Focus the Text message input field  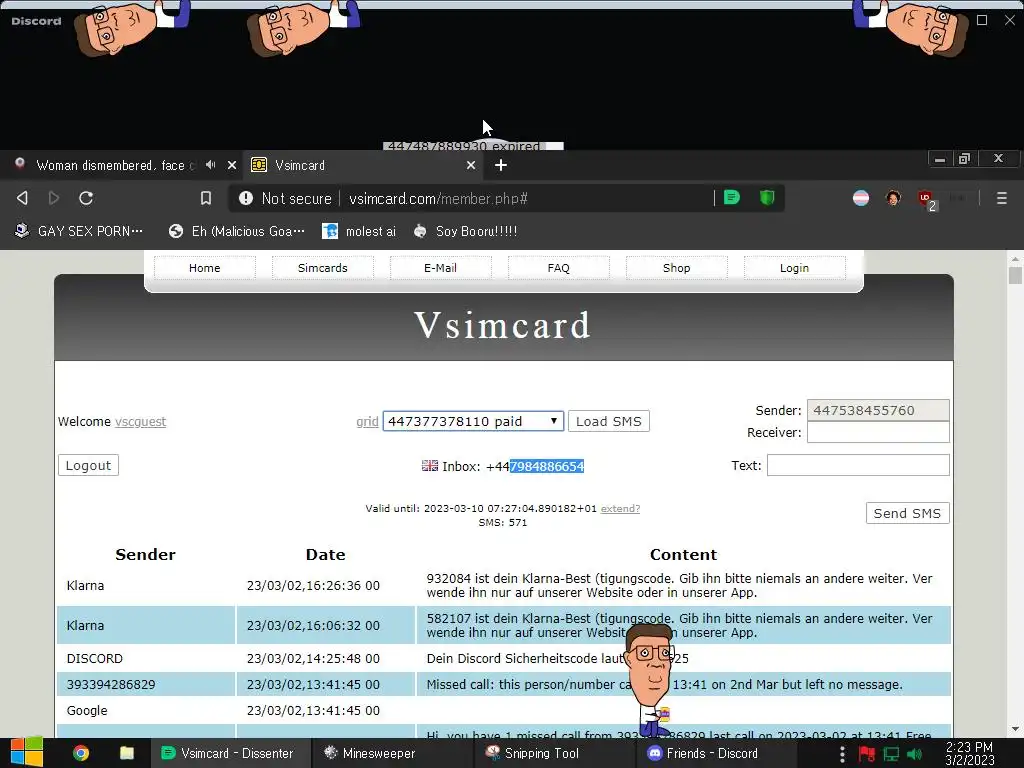[x=857, y=465]
